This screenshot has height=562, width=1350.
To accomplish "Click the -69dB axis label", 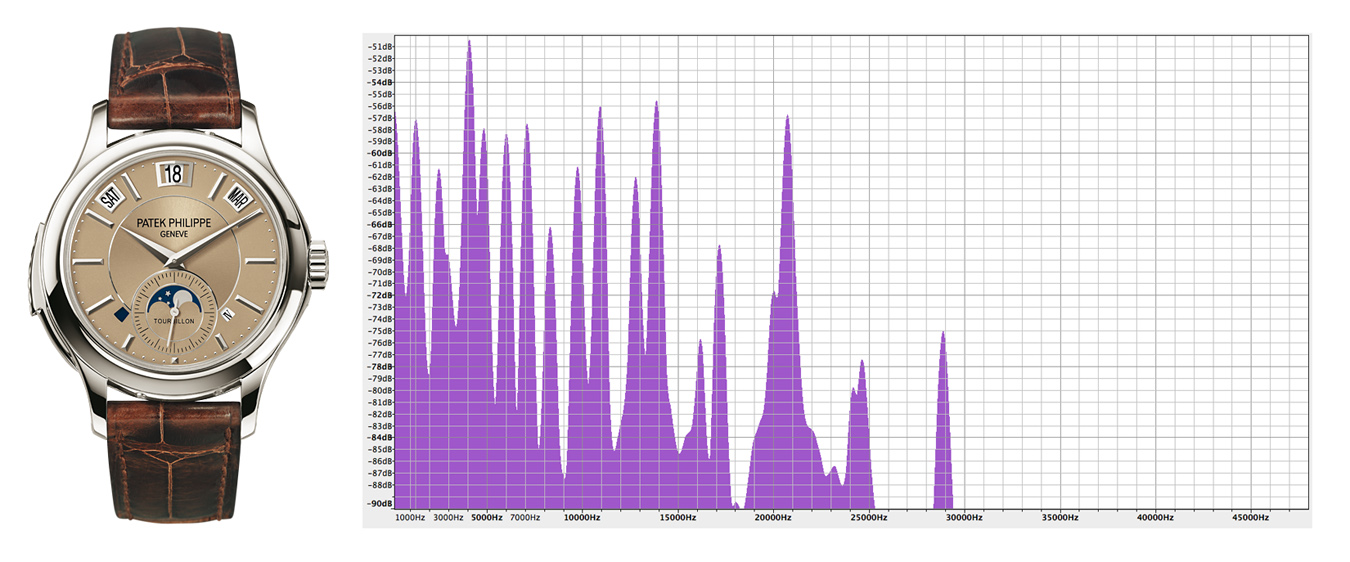I will point(379,260).
